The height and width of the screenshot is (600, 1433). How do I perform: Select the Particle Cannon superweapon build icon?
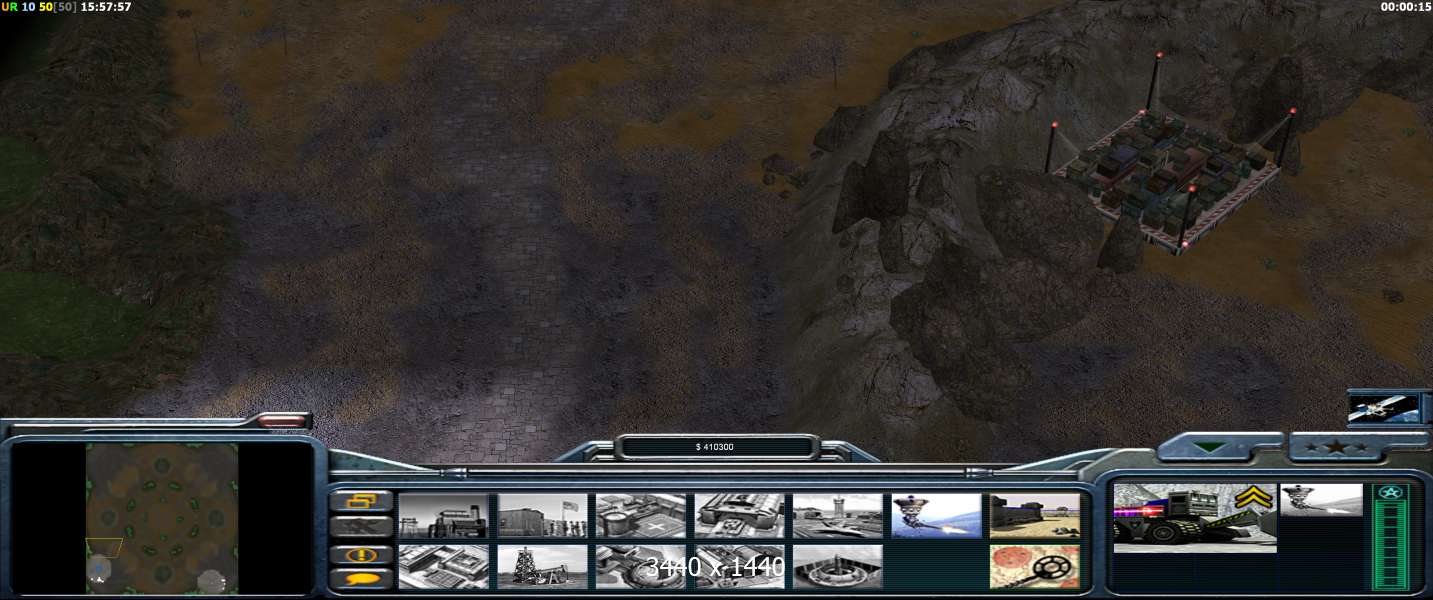[936, 515]
